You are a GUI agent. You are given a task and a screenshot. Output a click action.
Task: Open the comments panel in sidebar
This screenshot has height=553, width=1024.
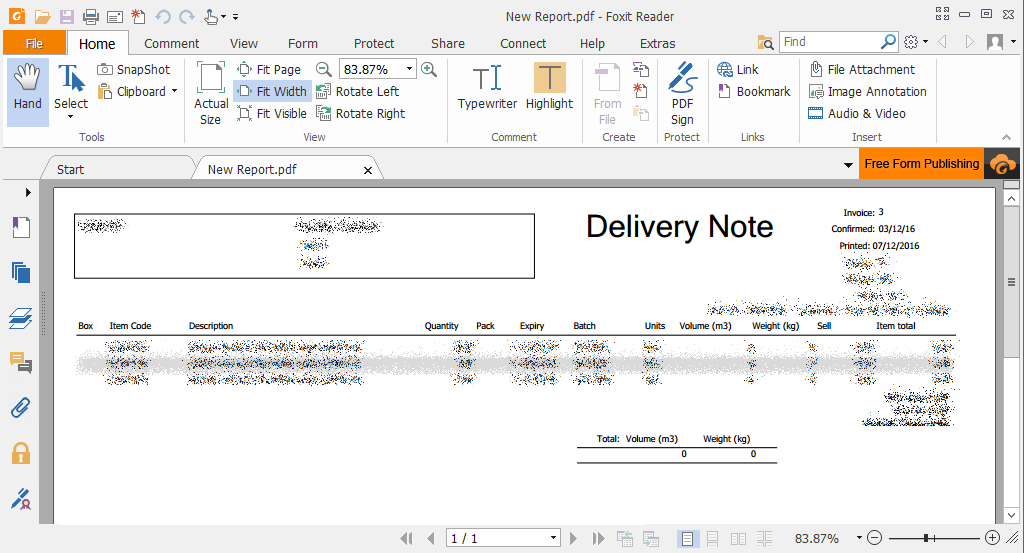pyautogui.click(x=20, y=362)
